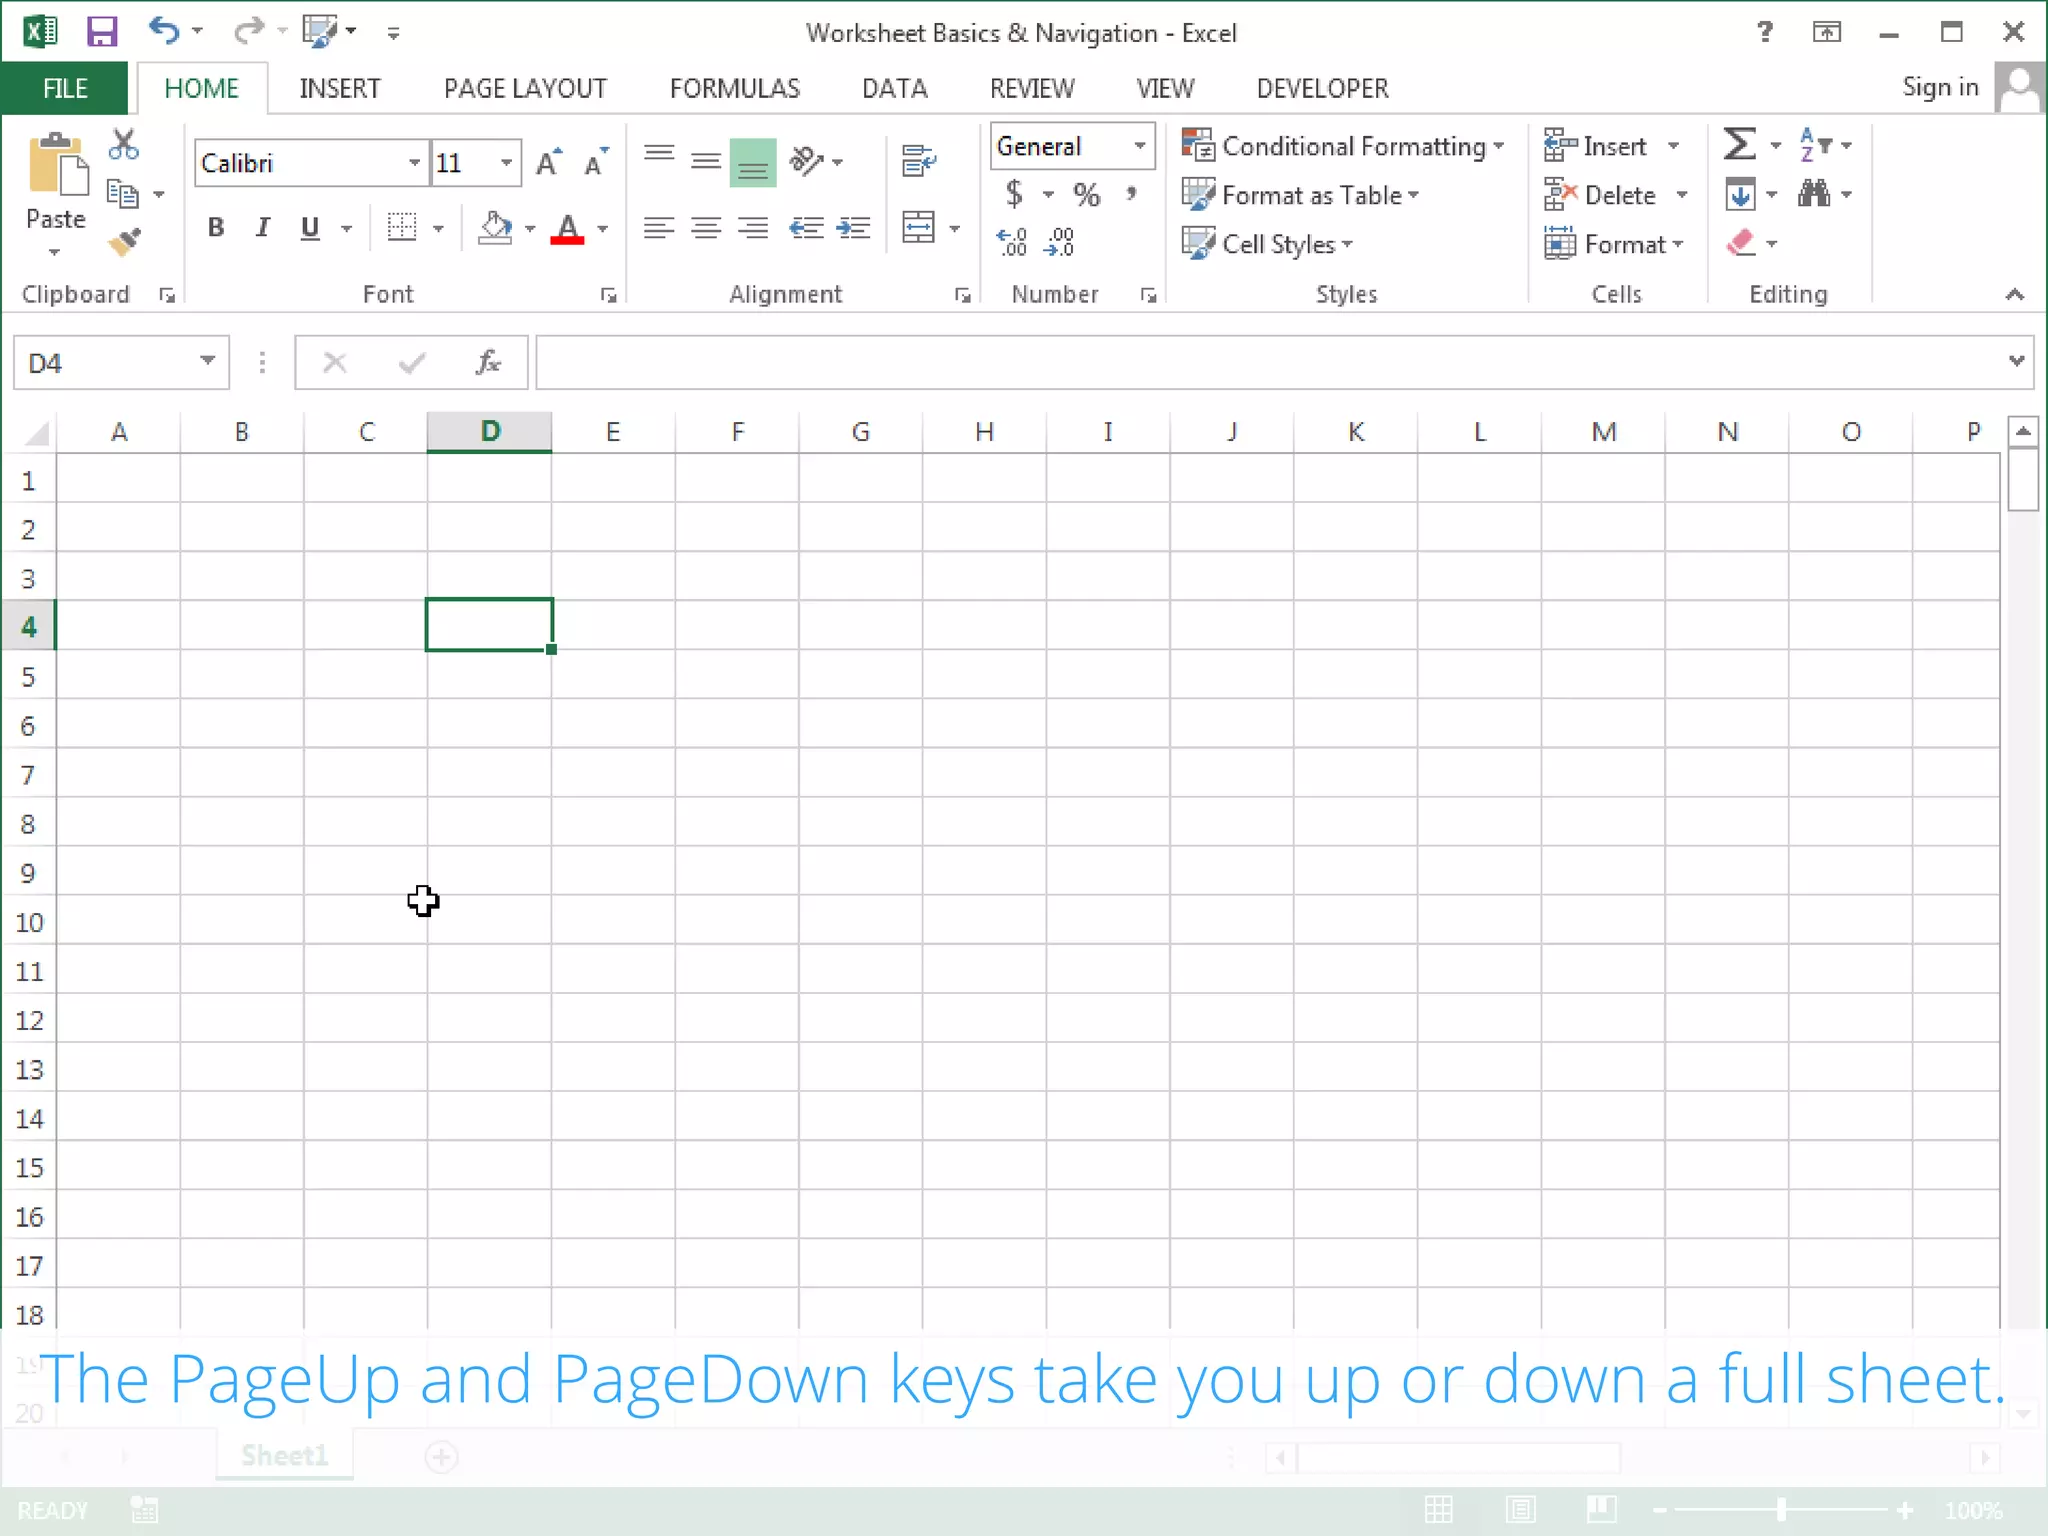Toggle Middle Align alignment
2048x1536 pixels.
coord(706,160)
